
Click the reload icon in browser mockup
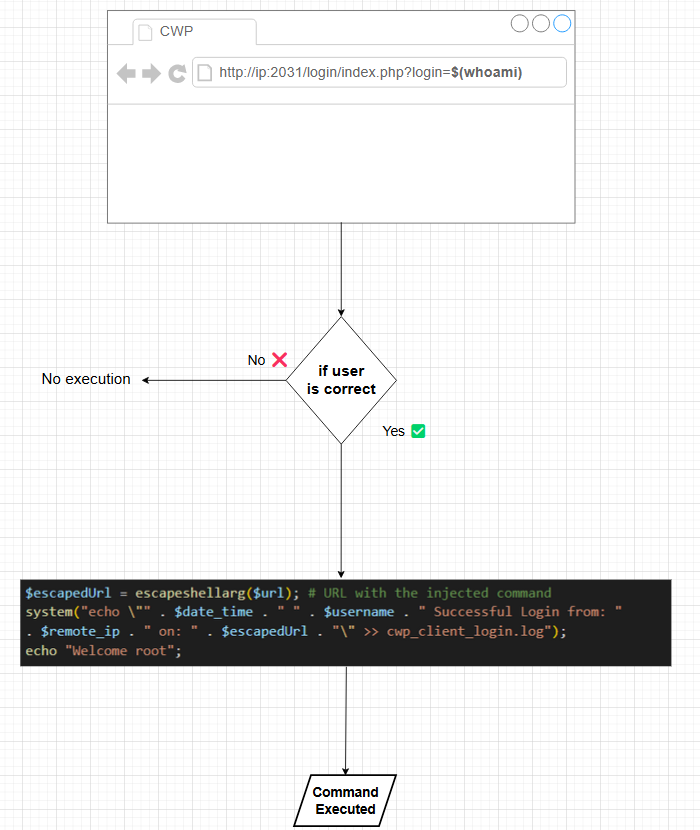pyautogui.click(x=177, y=74)
